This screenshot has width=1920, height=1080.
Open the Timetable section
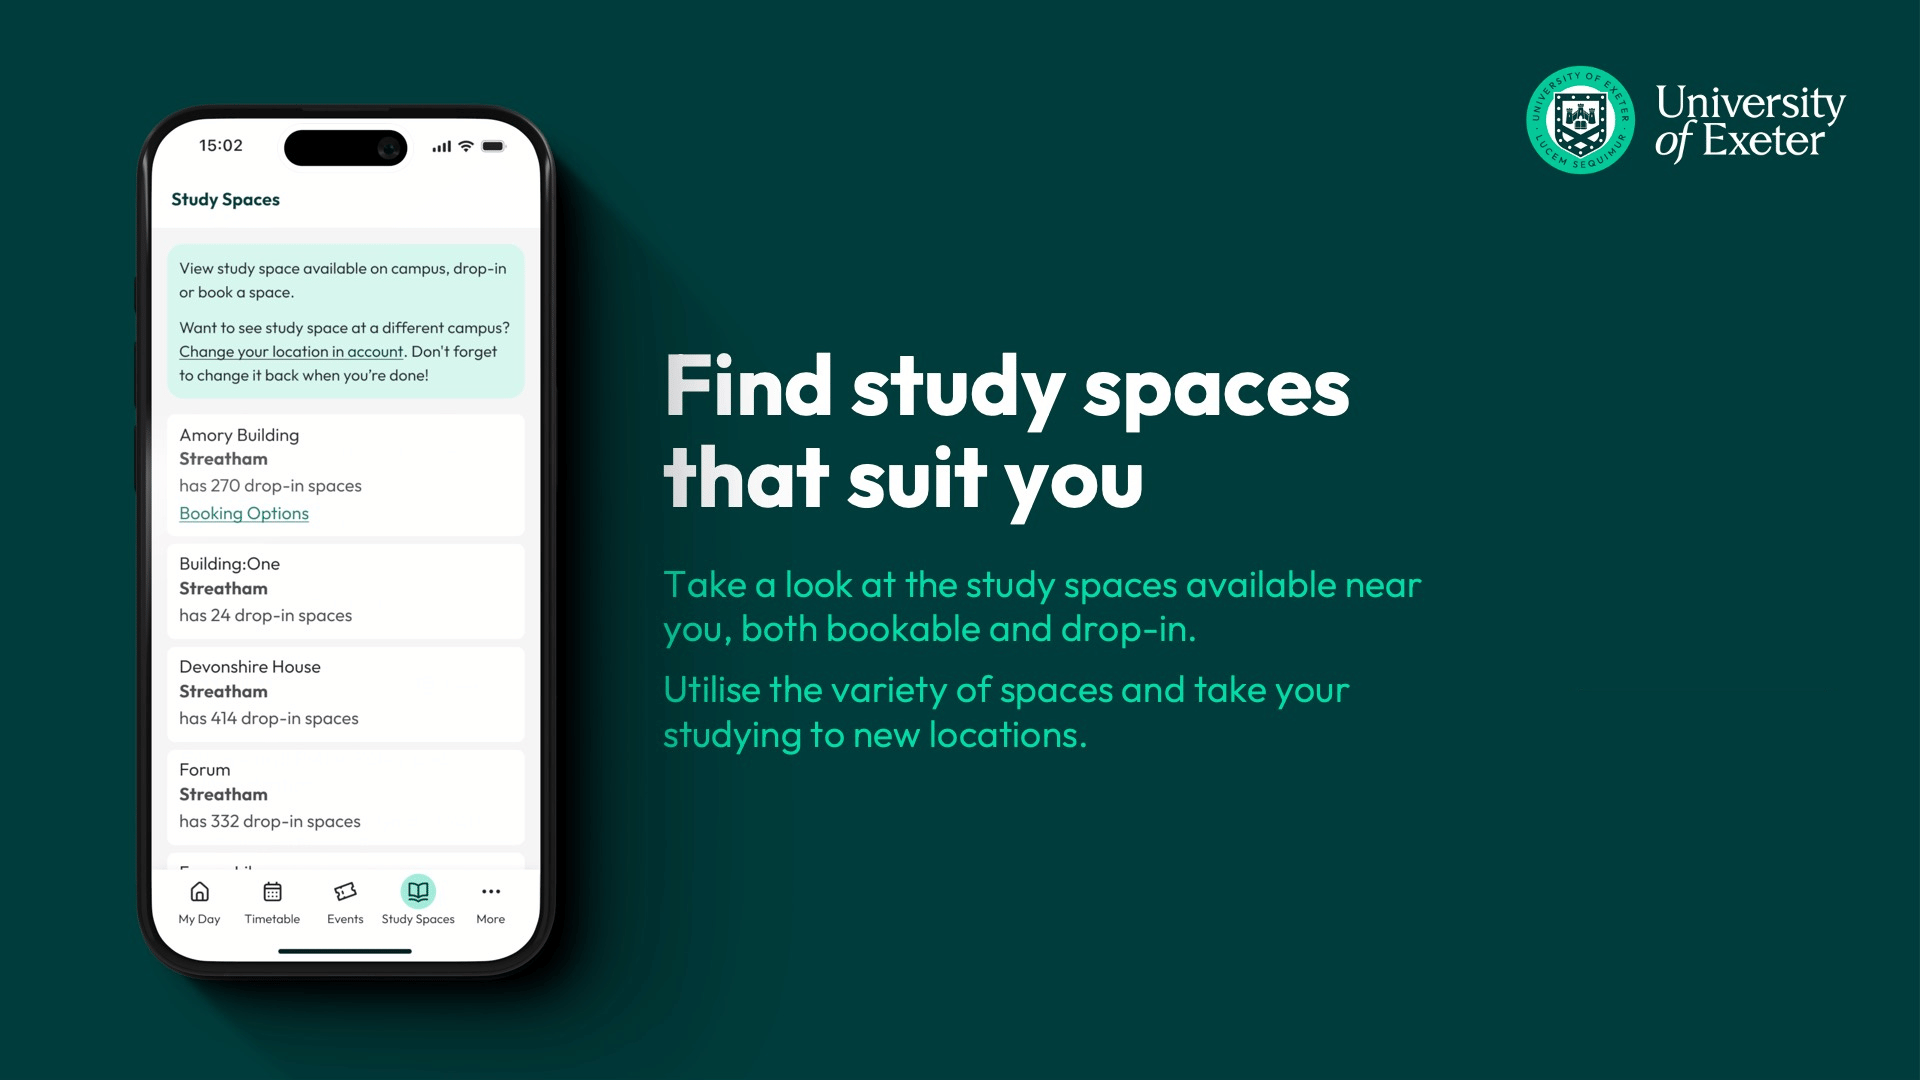click(x=270, y=901)
